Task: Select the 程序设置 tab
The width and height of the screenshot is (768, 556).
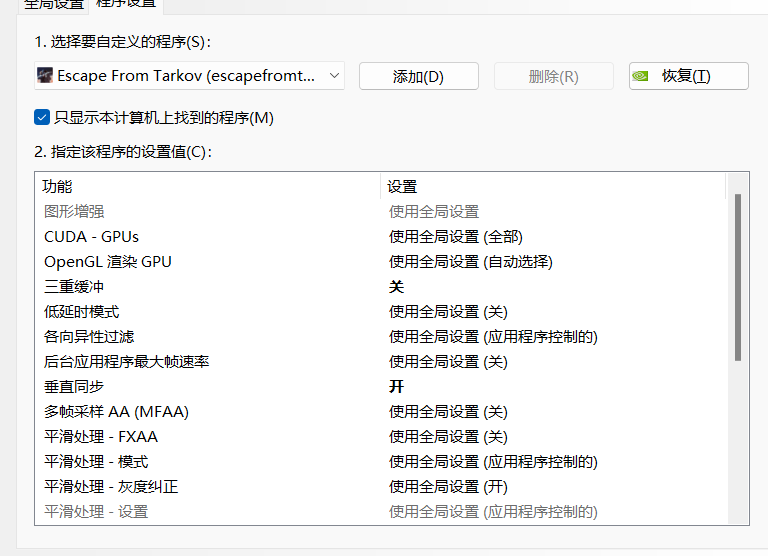Action: click(125, 4)
